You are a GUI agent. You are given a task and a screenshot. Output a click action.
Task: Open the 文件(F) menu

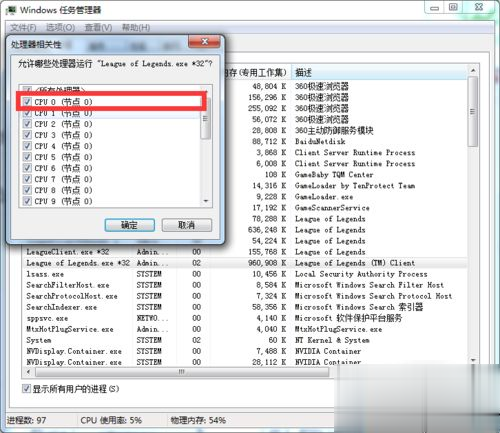coord(23,27)
